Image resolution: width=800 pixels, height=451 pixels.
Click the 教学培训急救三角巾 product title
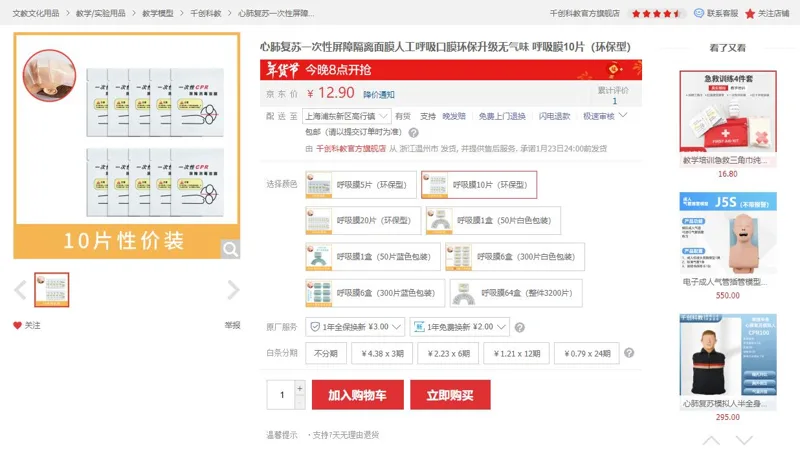pos(725,160)
